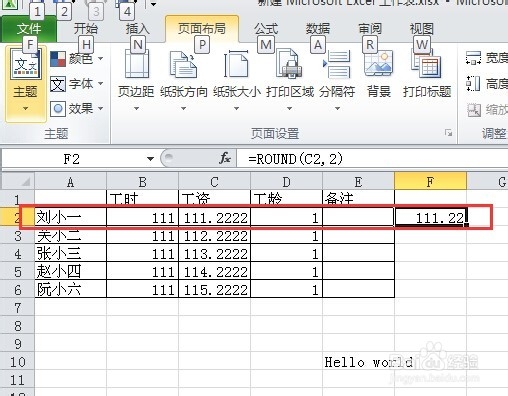Click the 宽度 width icon
This screenshot has height=396, width=508.
(x=473, y=58)
